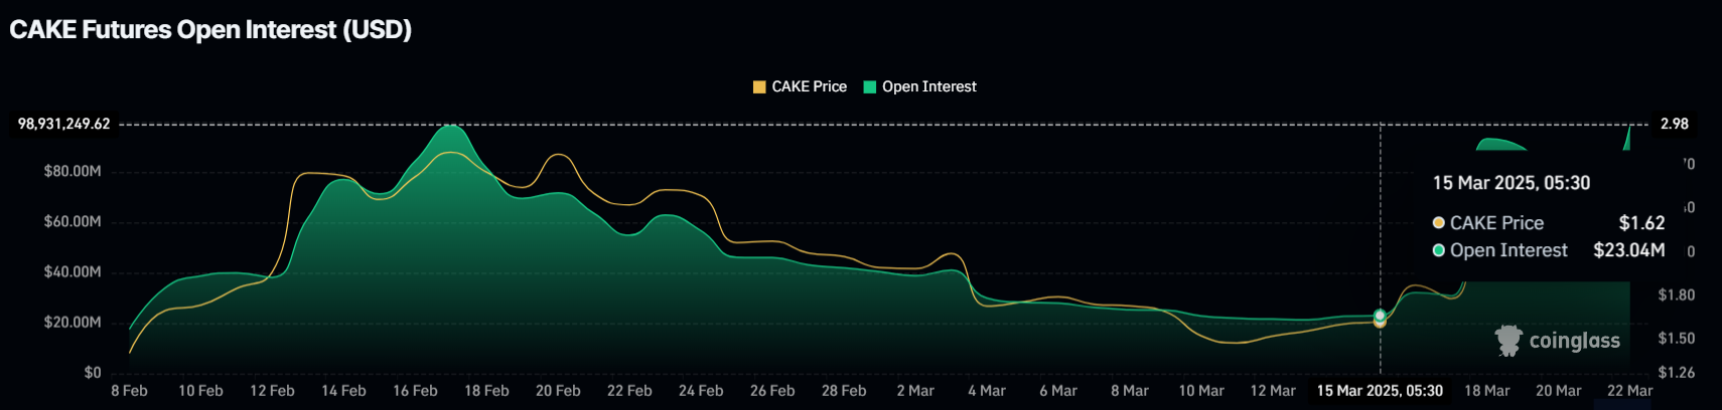Click the 14 Feb date label

343,391
